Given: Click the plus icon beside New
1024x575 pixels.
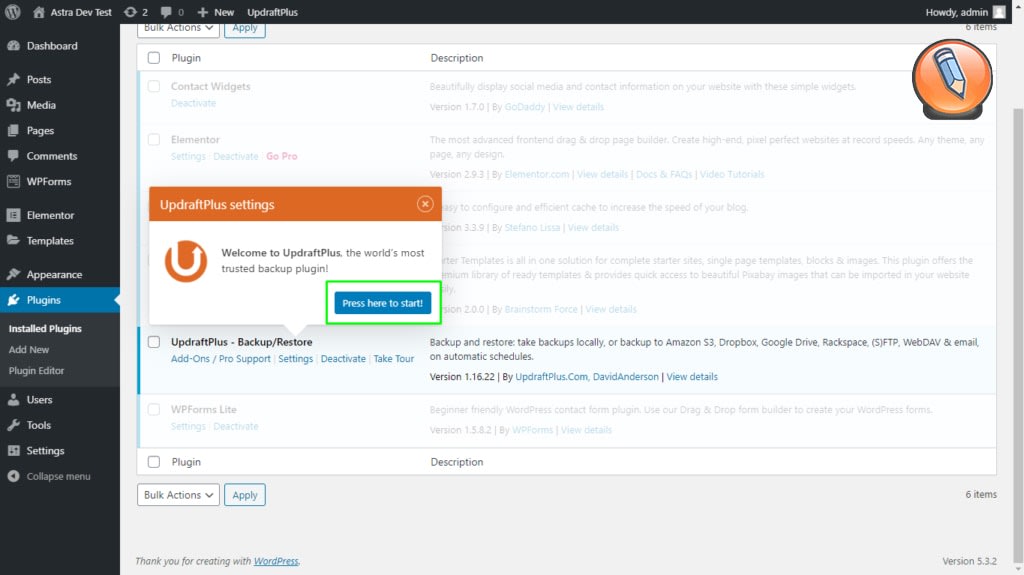Looking at the screenshot, I should [x=202, y=12].
